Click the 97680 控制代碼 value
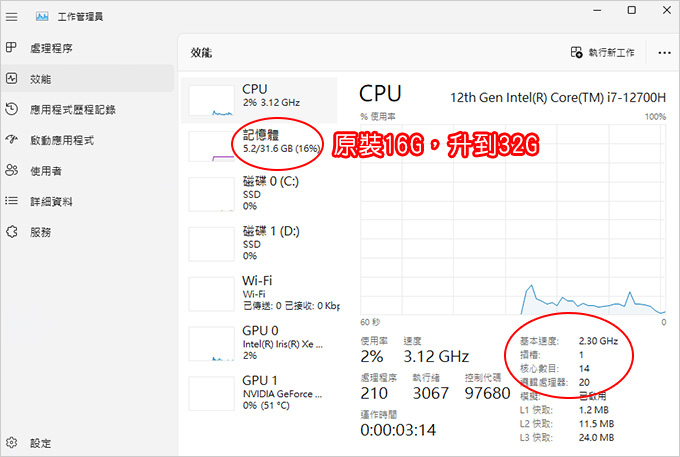 [487, 393]
